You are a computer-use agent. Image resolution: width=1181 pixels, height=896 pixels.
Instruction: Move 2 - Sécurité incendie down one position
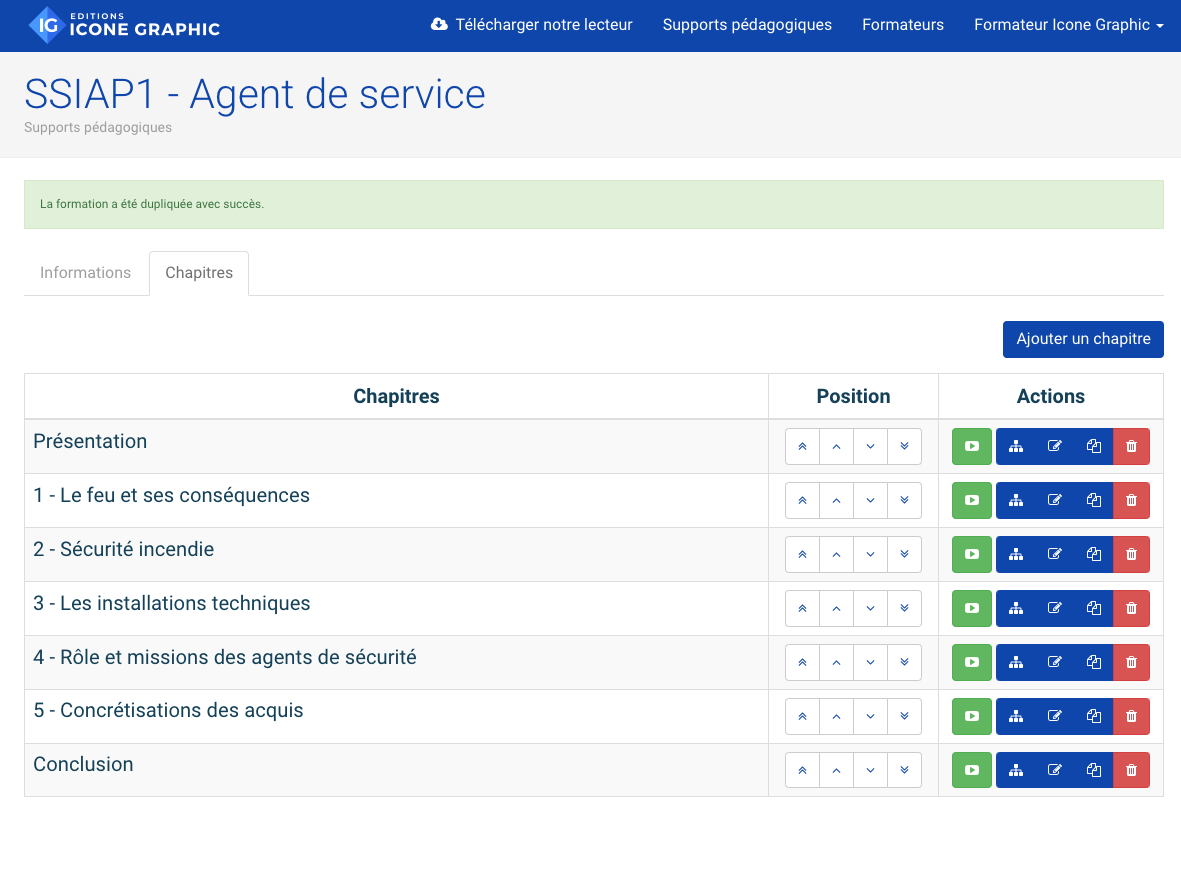pyautogui.click(x=871, y=554)
